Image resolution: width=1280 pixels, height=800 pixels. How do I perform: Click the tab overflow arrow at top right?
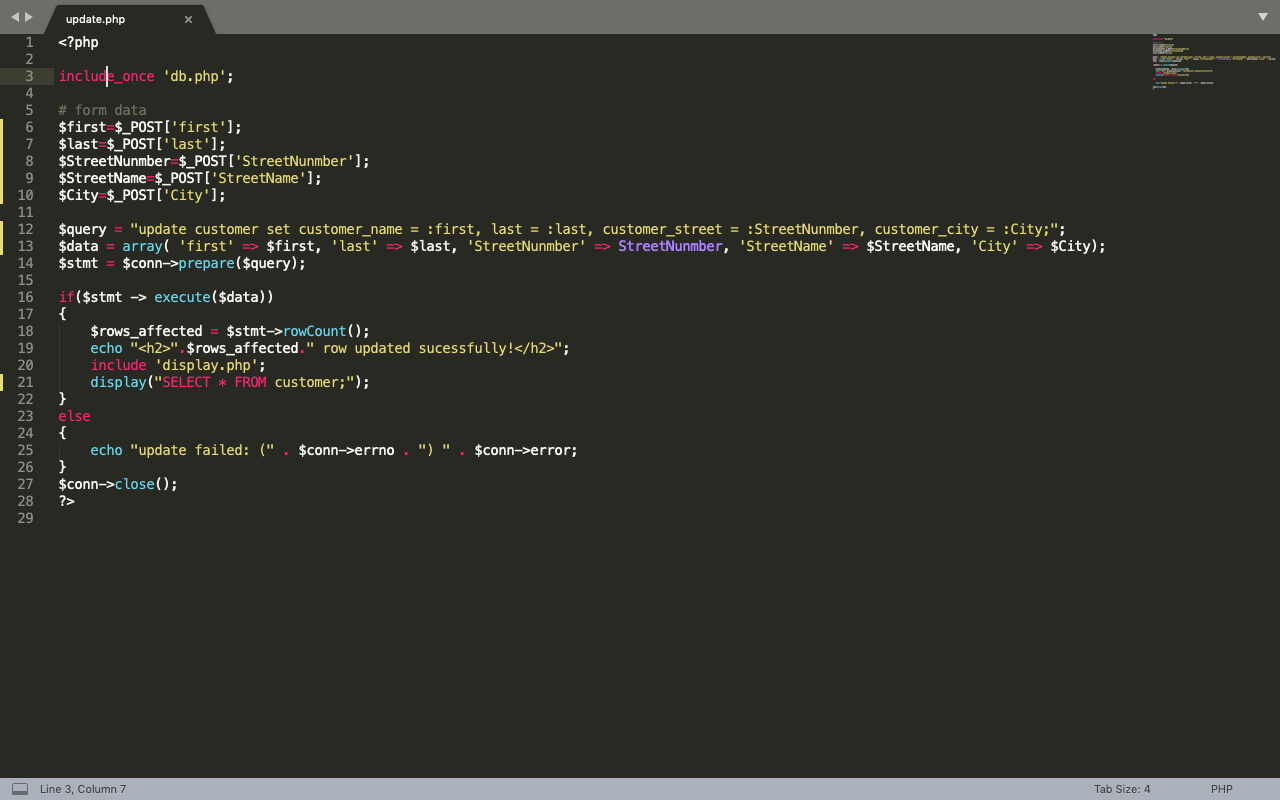click(x=1262, y=17)
